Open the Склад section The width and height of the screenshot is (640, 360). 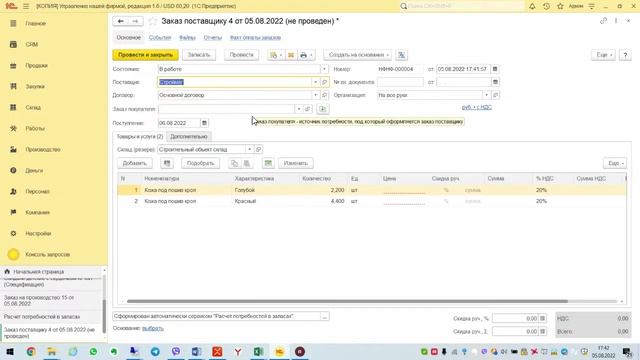33,107
